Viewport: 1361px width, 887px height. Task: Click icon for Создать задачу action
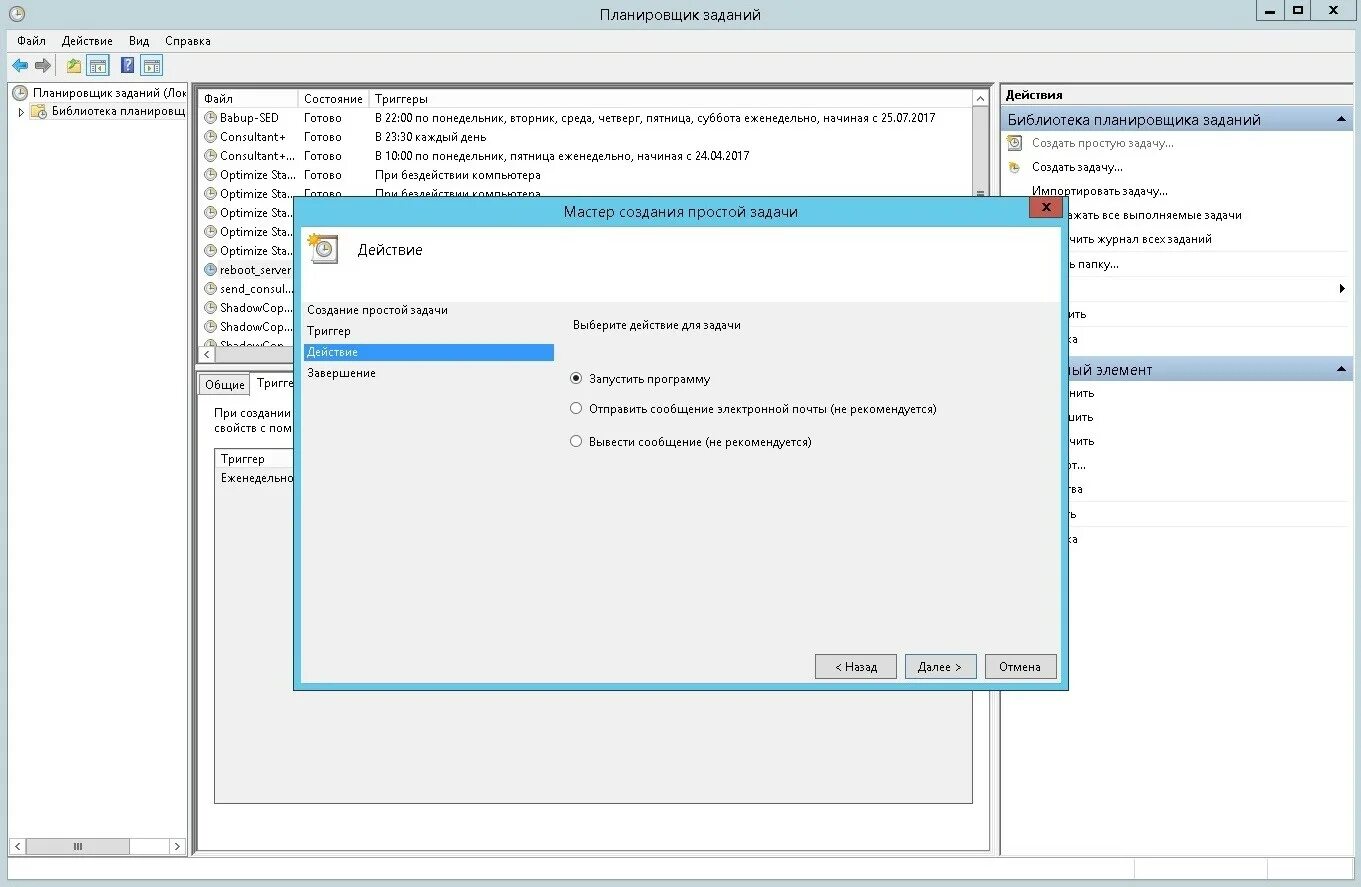pyautogui.click(x=1015, y=167)
